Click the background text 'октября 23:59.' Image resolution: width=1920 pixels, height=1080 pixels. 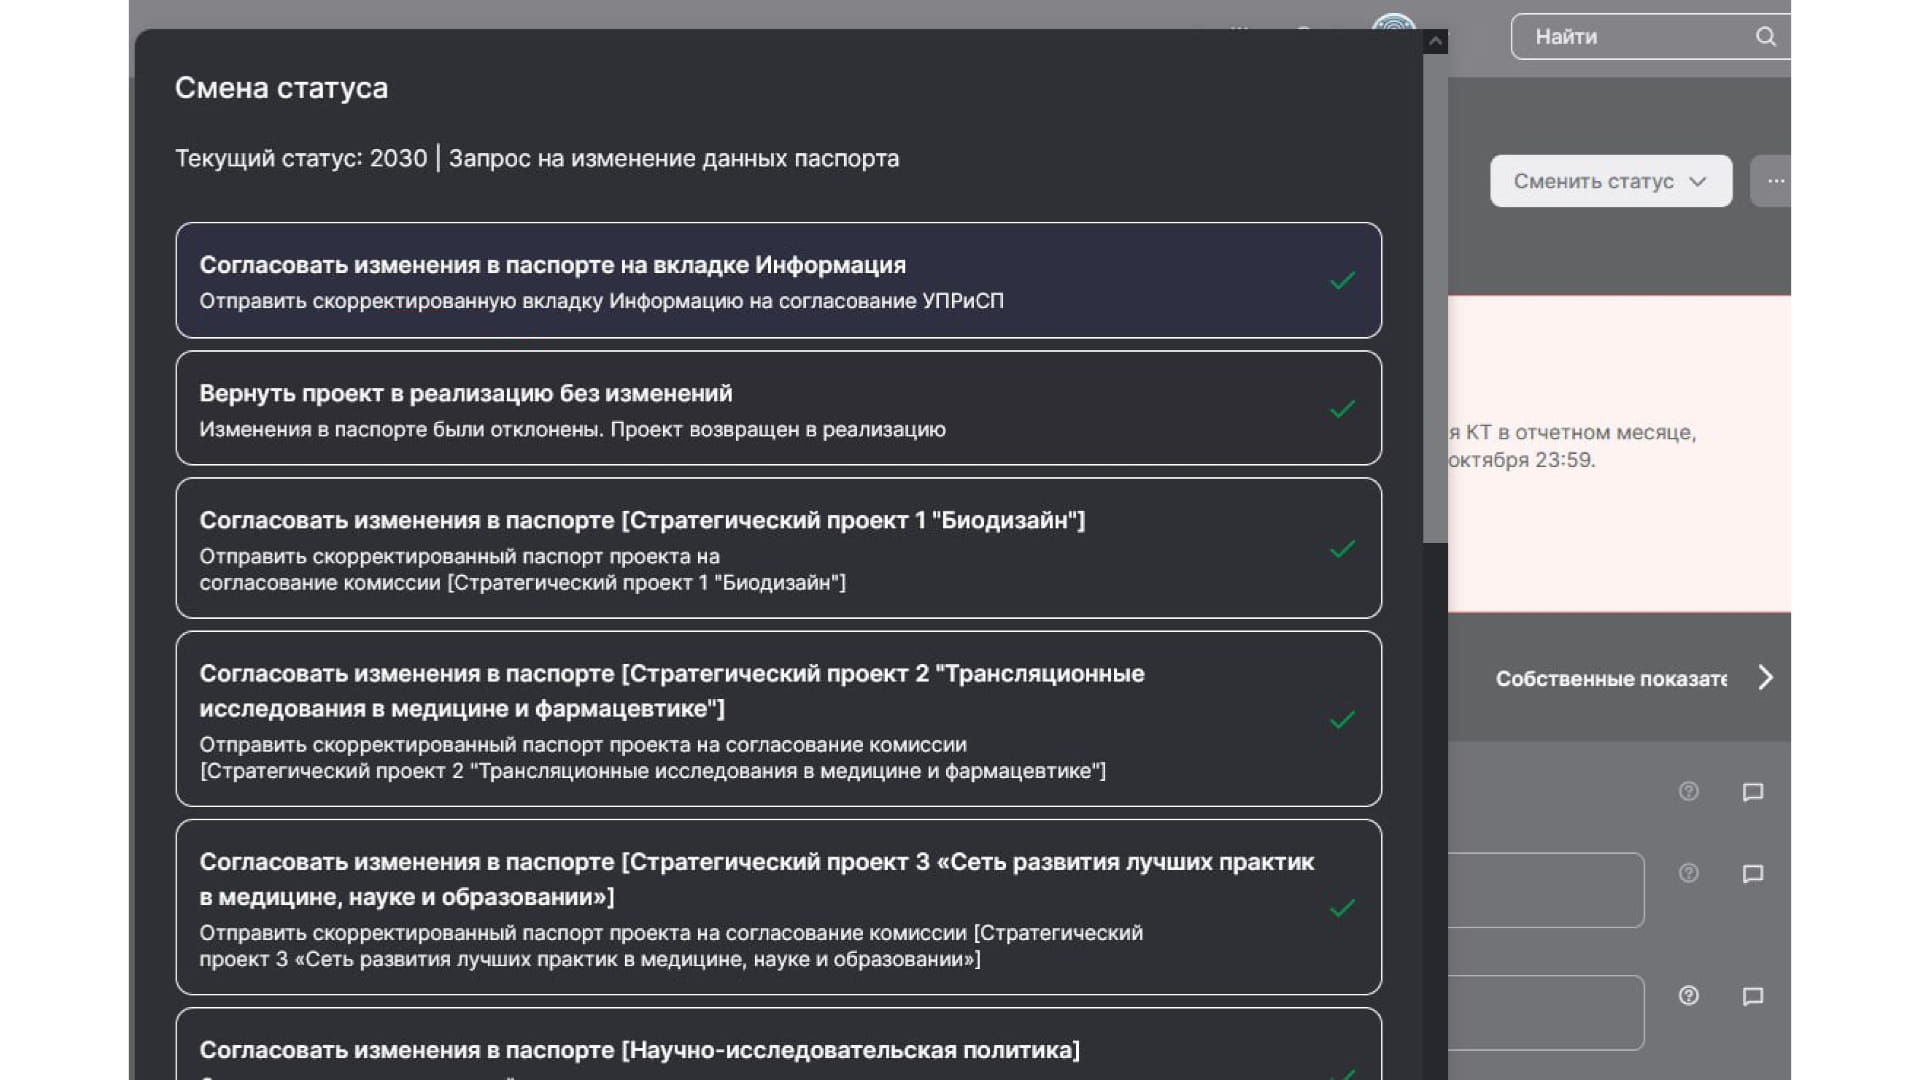coord(1522,460)
